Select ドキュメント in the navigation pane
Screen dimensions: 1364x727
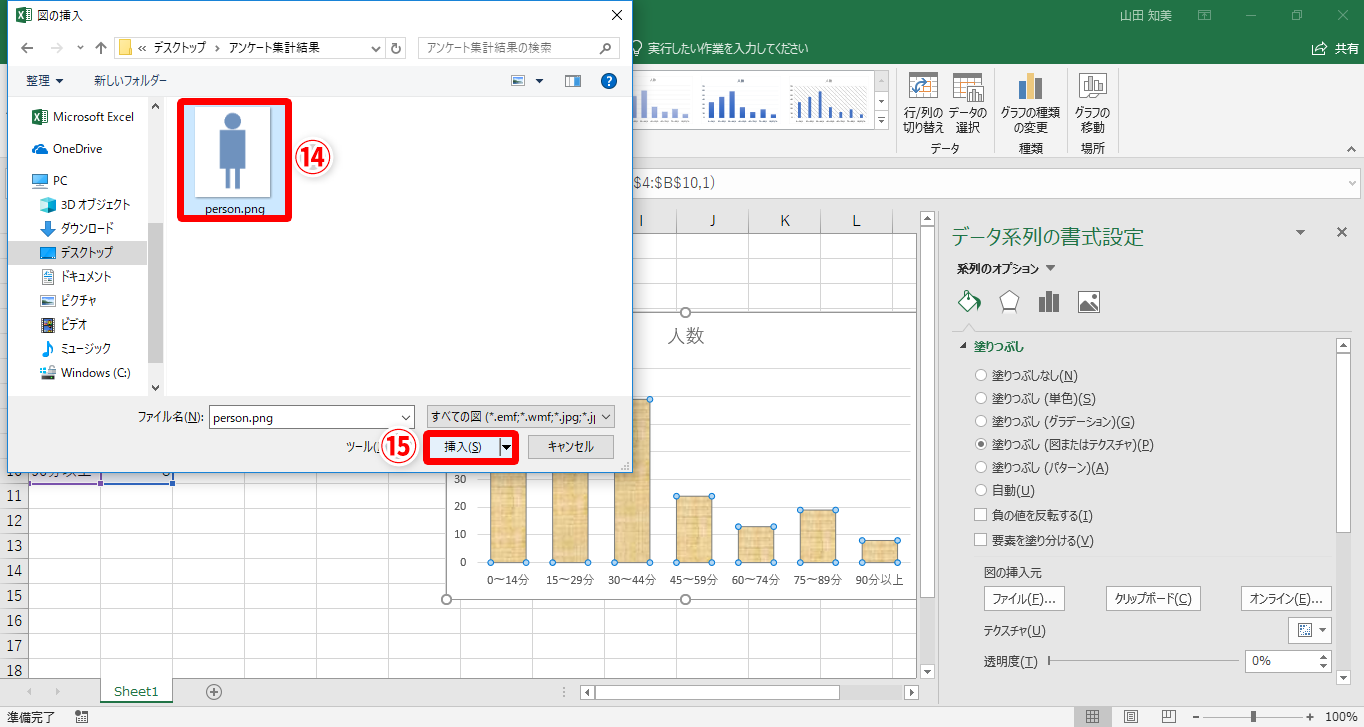pyautogui.click(x=76, y=276)
